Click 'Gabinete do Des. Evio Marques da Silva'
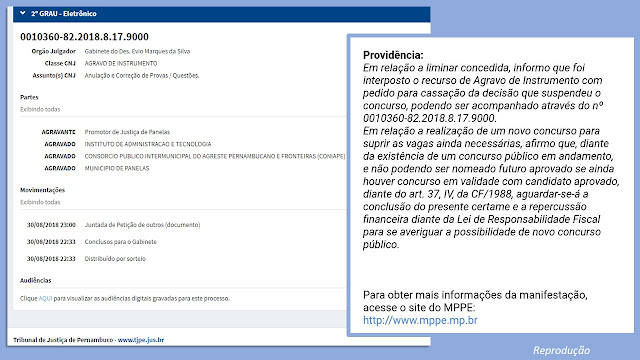This screenshot has height=360, width=640. (x=137, y=51)
